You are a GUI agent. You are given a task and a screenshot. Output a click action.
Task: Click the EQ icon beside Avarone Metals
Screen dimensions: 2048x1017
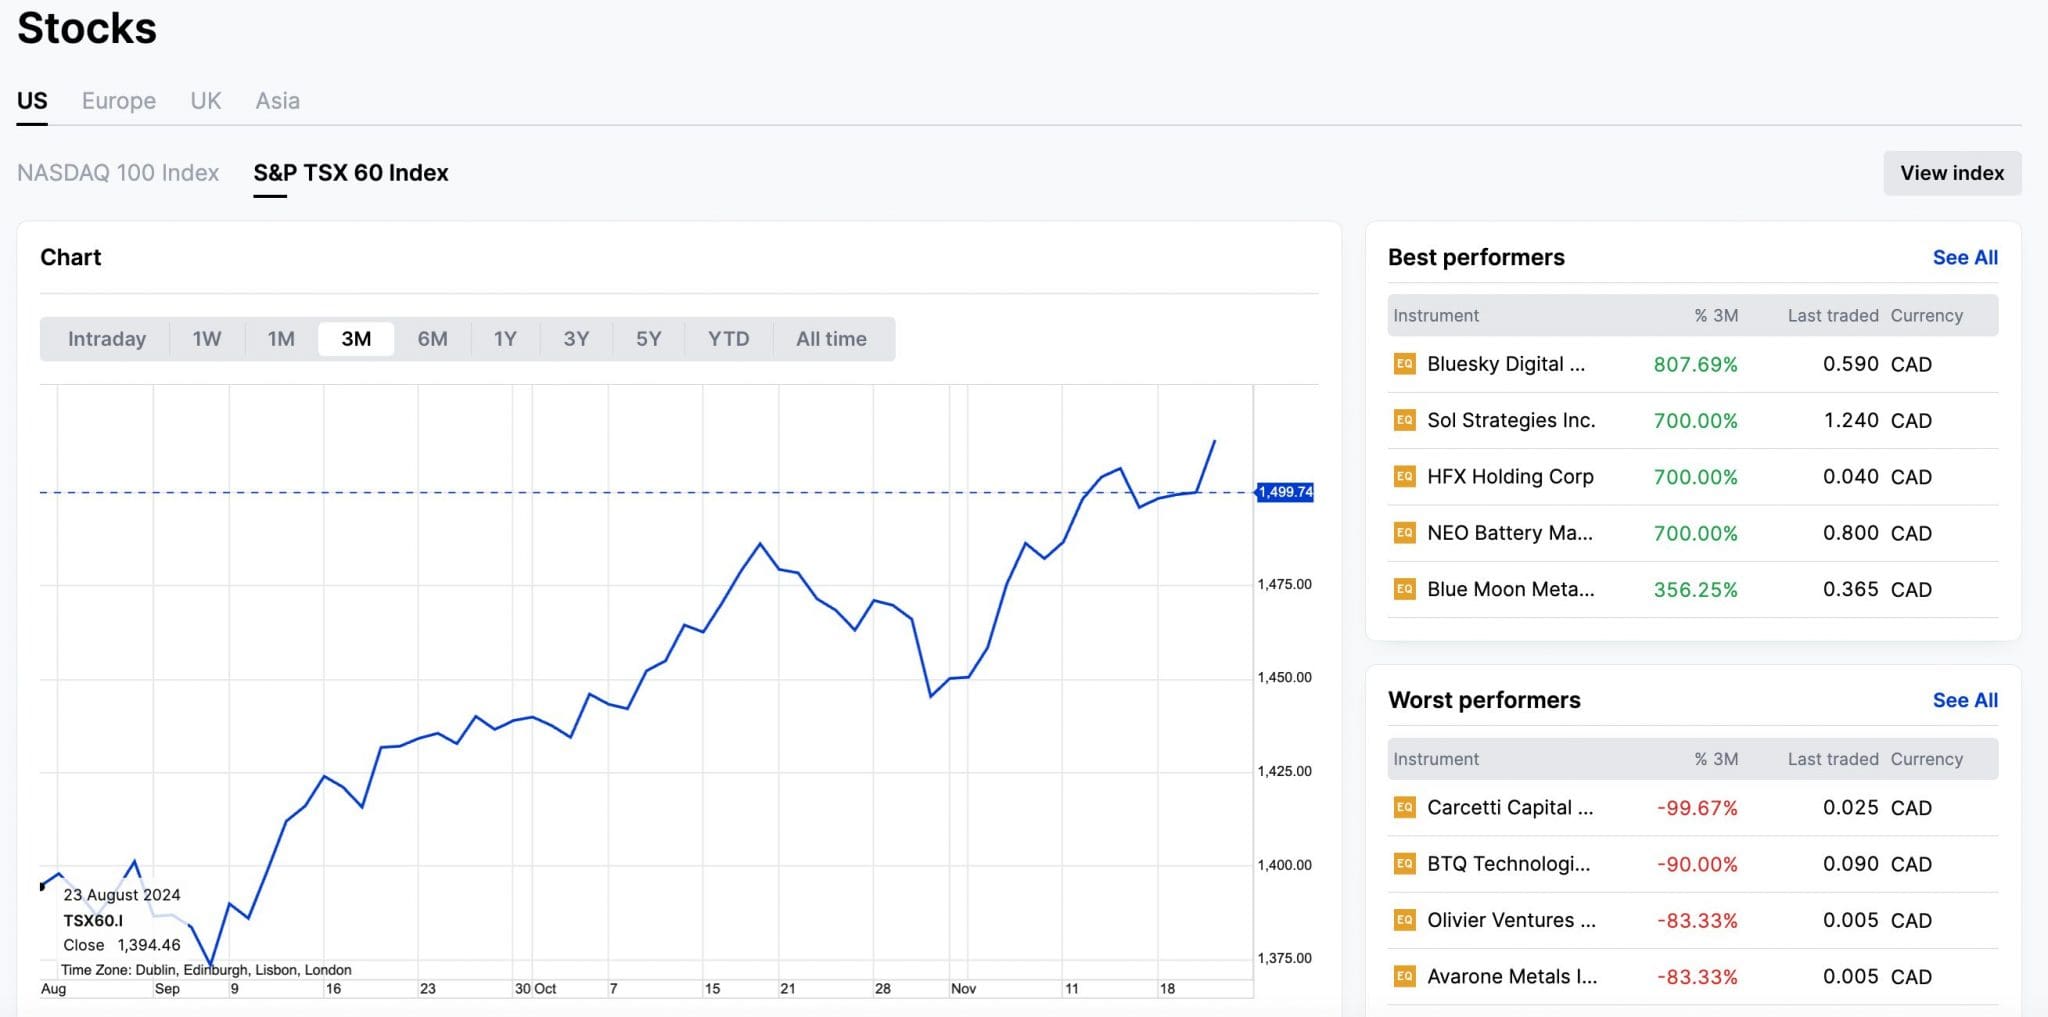[1404, 976]
